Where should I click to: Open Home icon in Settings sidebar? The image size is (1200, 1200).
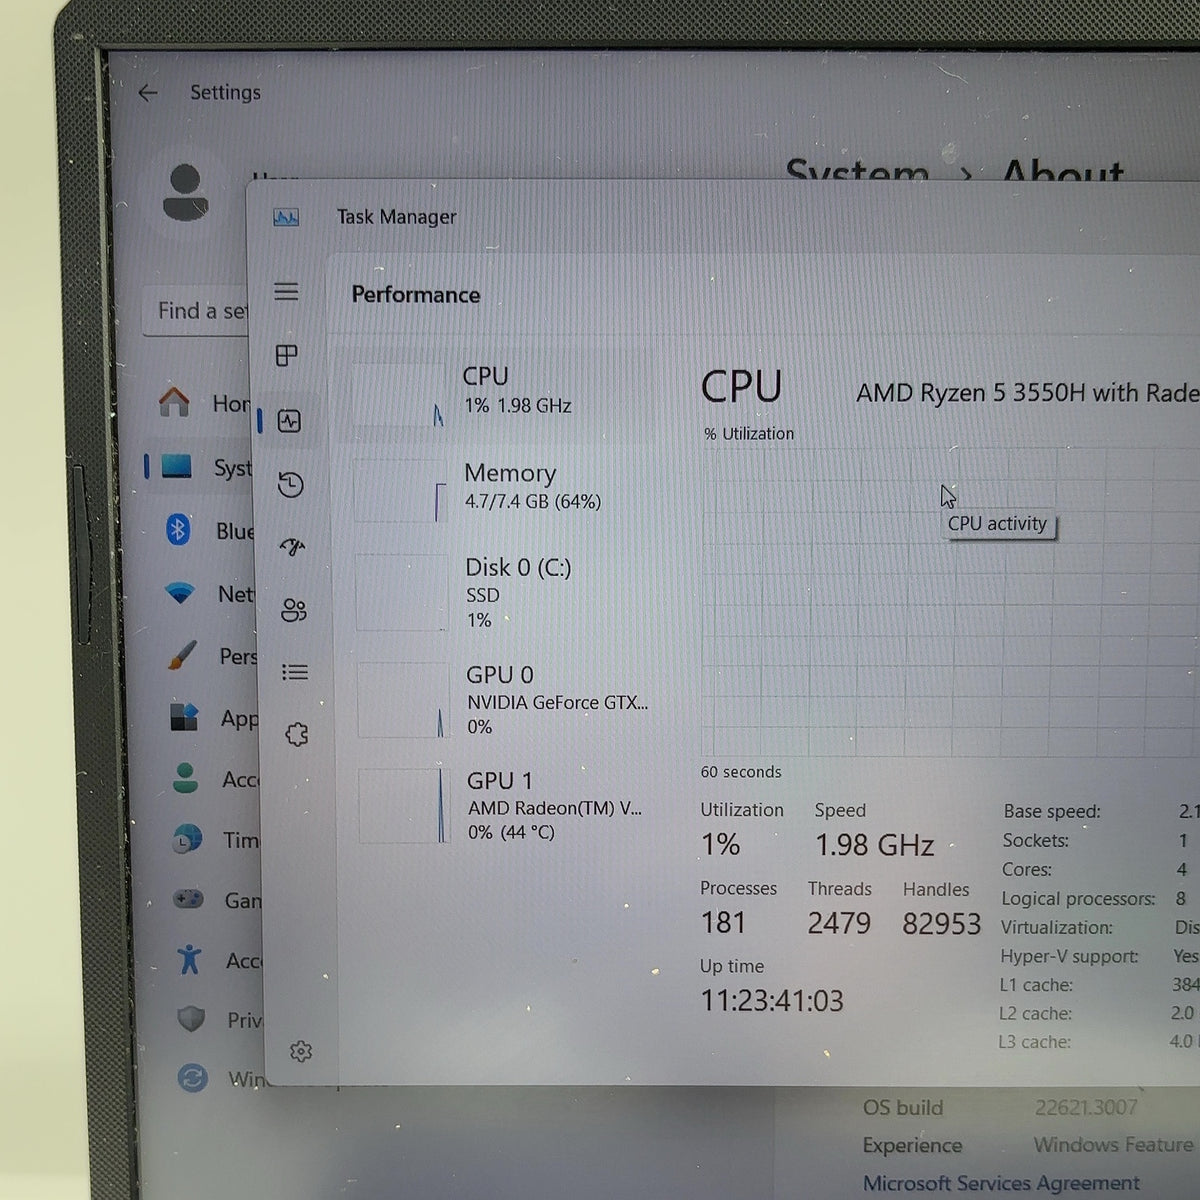click(174, 402)
